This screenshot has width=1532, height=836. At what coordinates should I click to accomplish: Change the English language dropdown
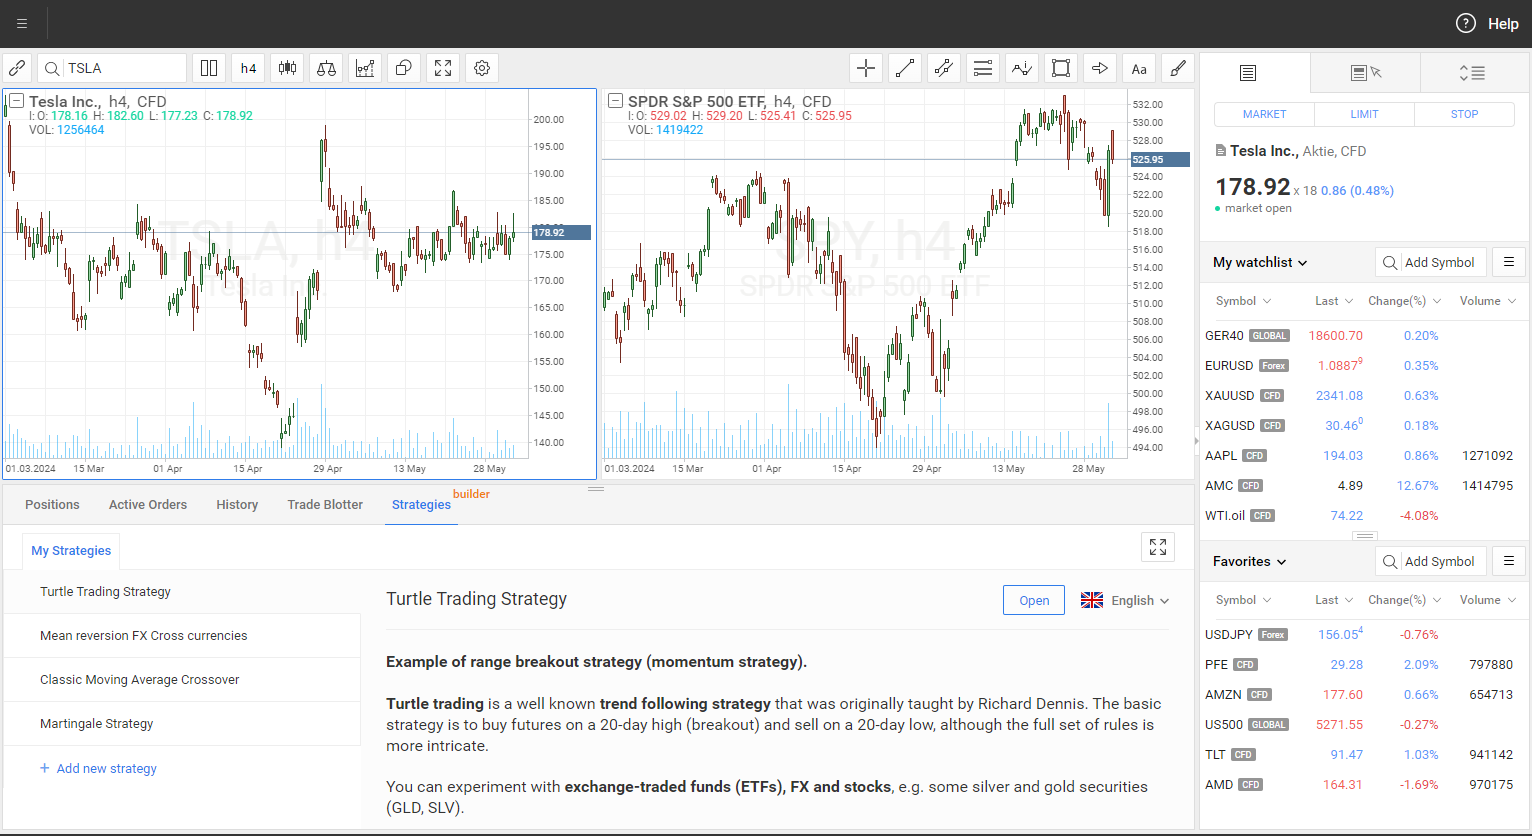(x=1125, y=600)
